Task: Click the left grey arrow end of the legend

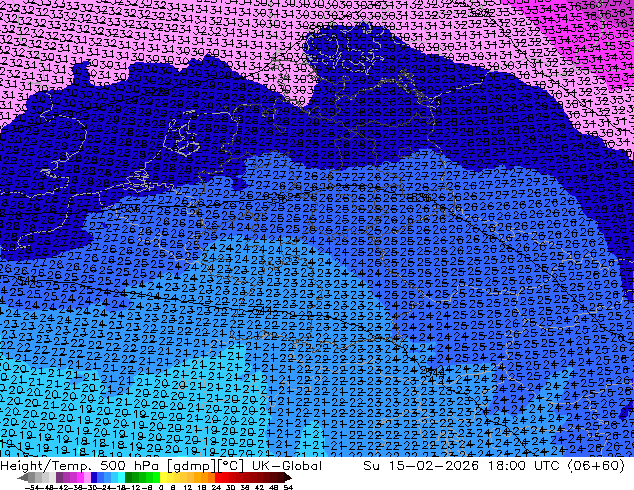Action: [x=22, y=478]
